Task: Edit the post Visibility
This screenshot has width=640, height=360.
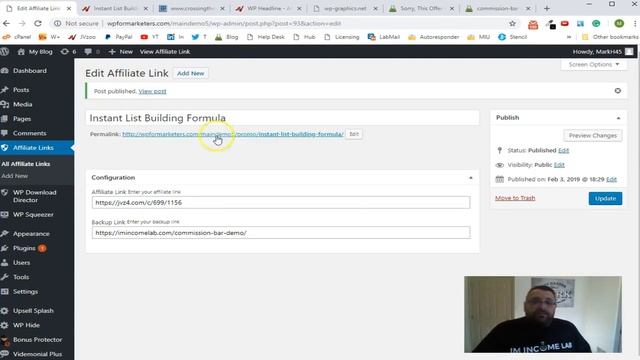Action: click(x=559, y=165)
